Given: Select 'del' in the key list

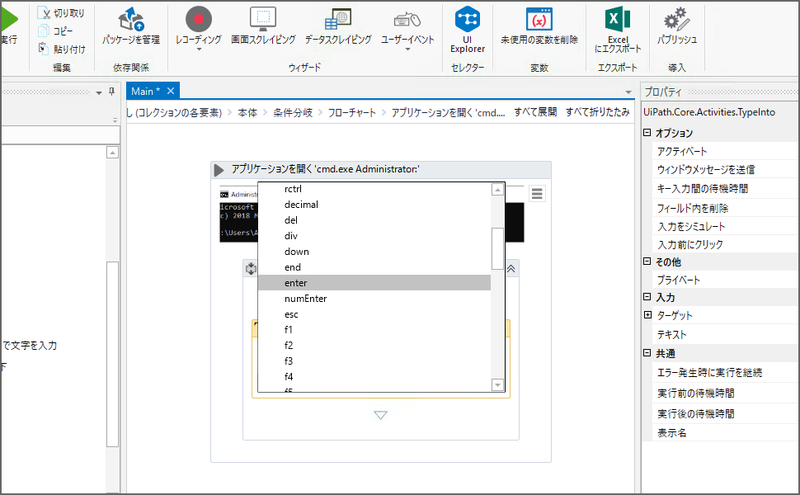Looking at the screenshot, I should 374,220.
